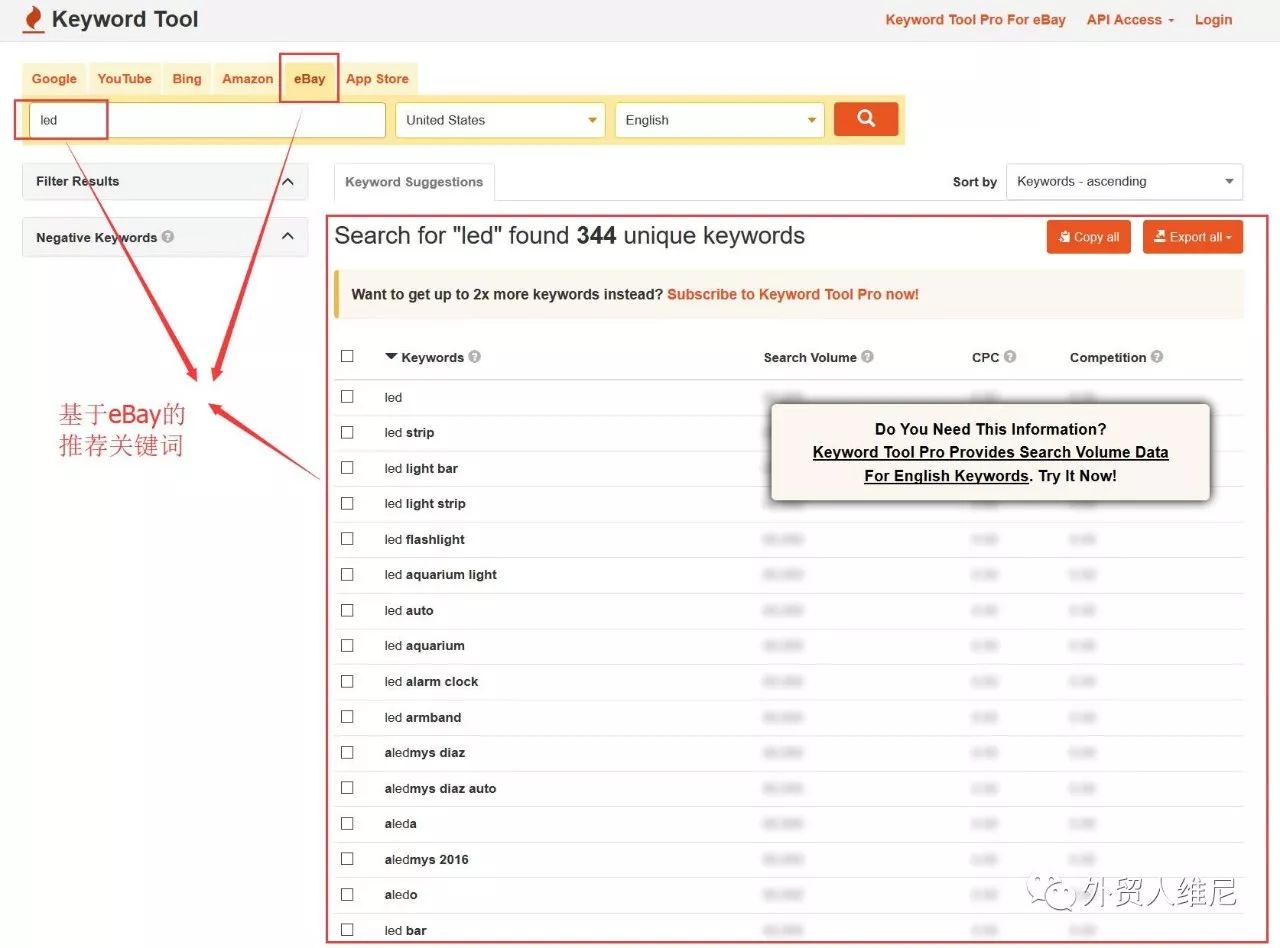Open the Sort by Keywords - ascending dropdown
This screenshot has height=948, width=1280.
click(1124, 182)
